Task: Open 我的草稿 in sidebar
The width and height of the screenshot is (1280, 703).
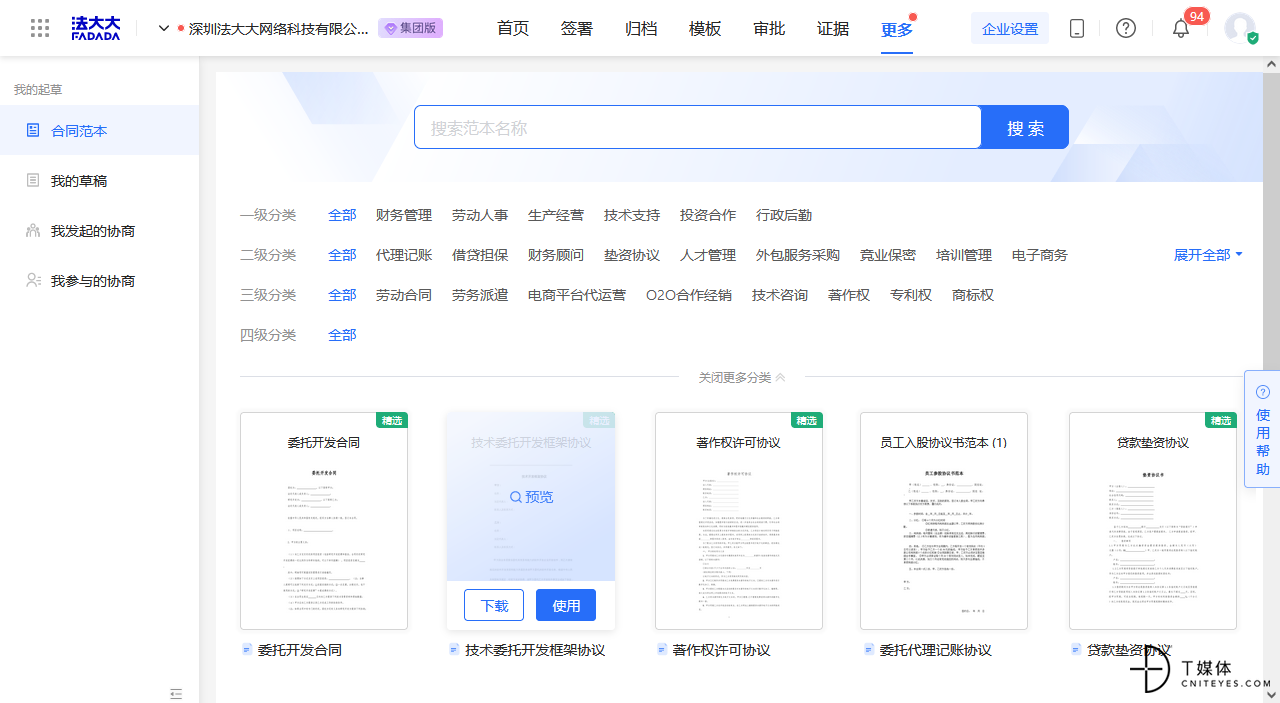Action: (99, 181)
